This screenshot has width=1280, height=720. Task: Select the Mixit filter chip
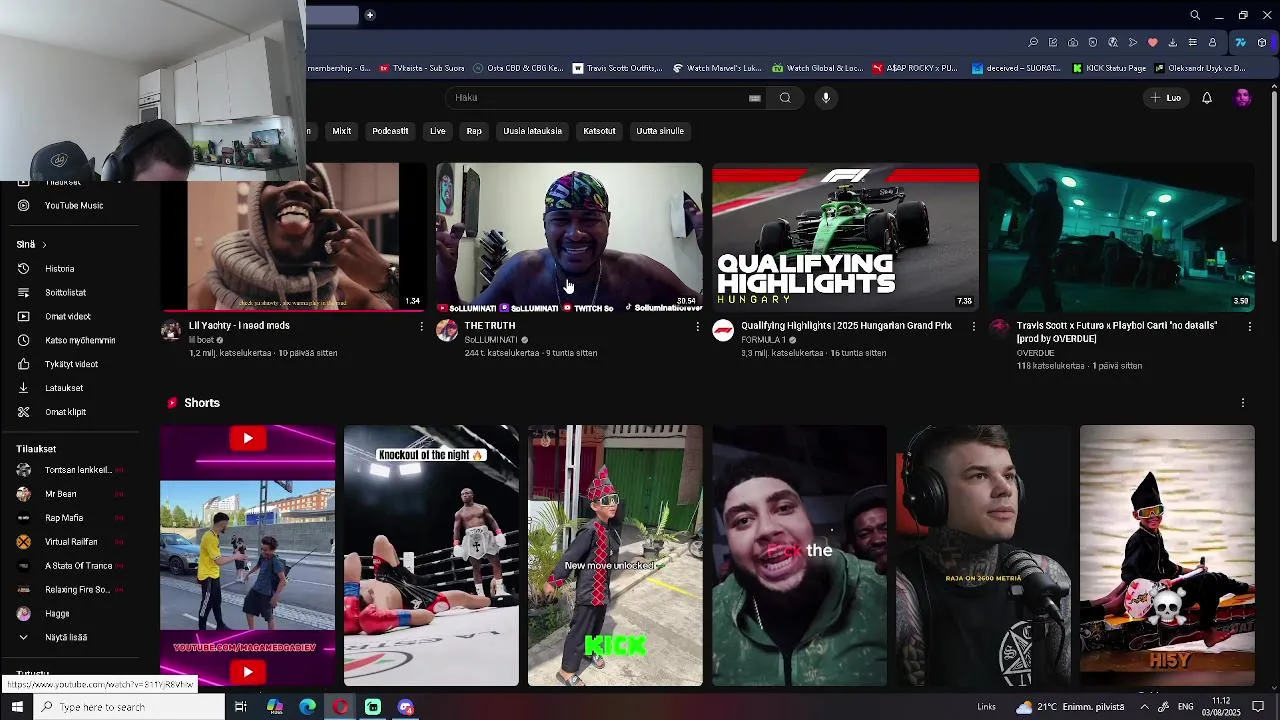[x=342, y=131]
